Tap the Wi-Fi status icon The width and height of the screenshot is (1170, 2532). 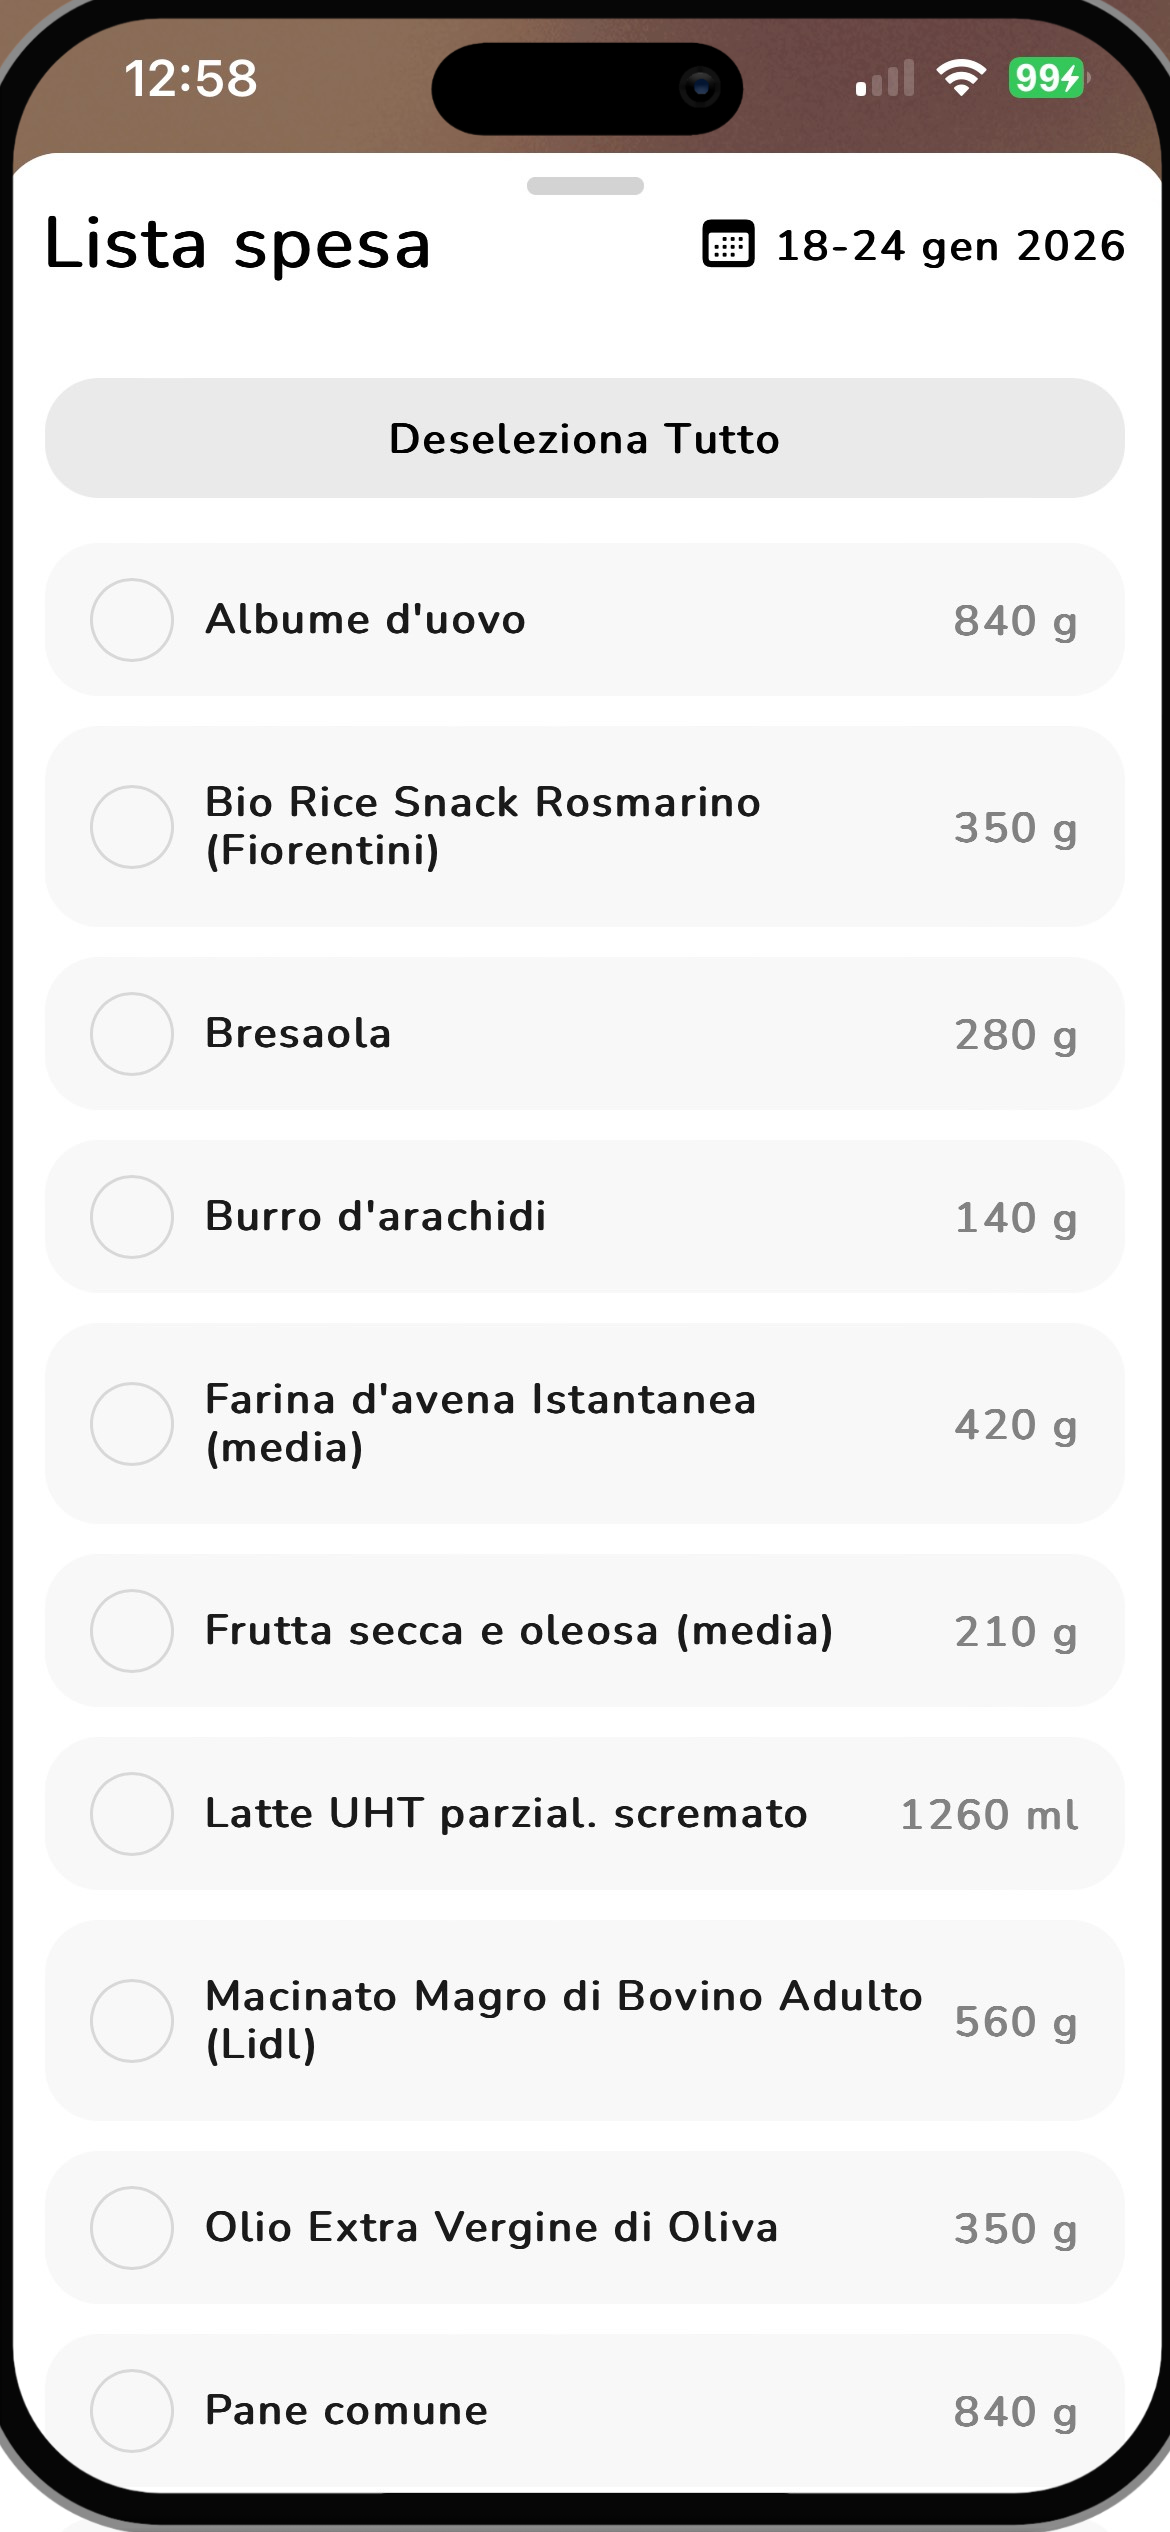click(961, 78)
